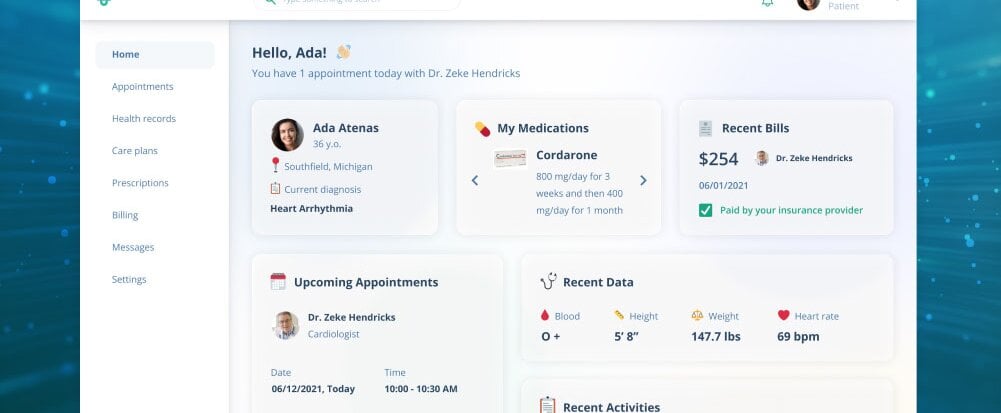
Task: Go to Health records in sidebar
Action: (144, 119)
